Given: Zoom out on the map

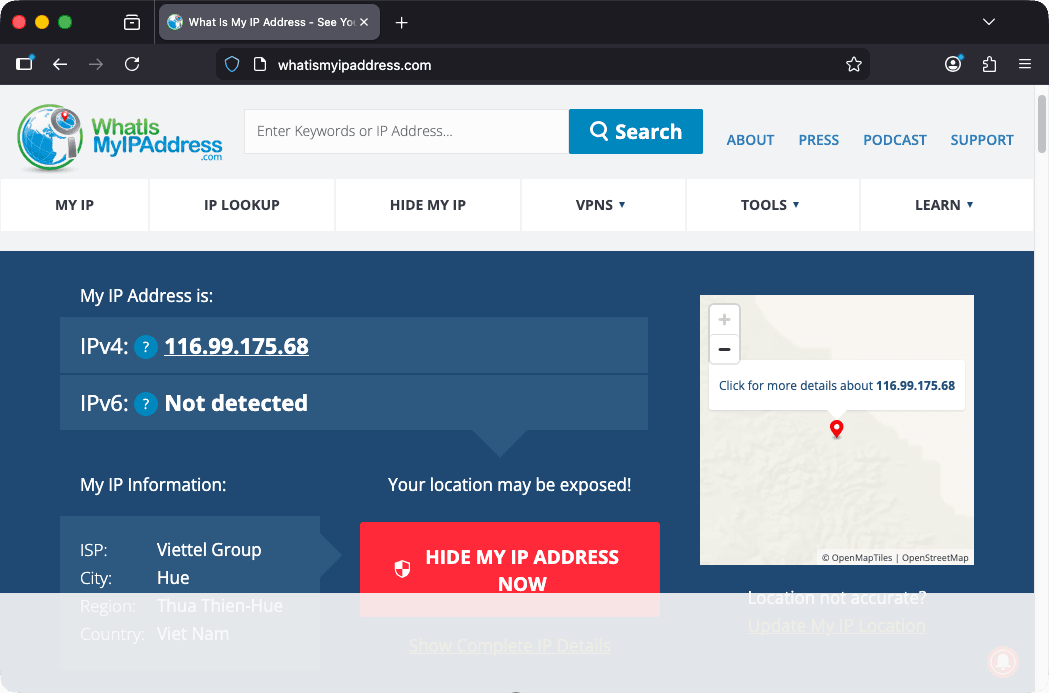Looking at the screenshot, I should click(724, 349).
